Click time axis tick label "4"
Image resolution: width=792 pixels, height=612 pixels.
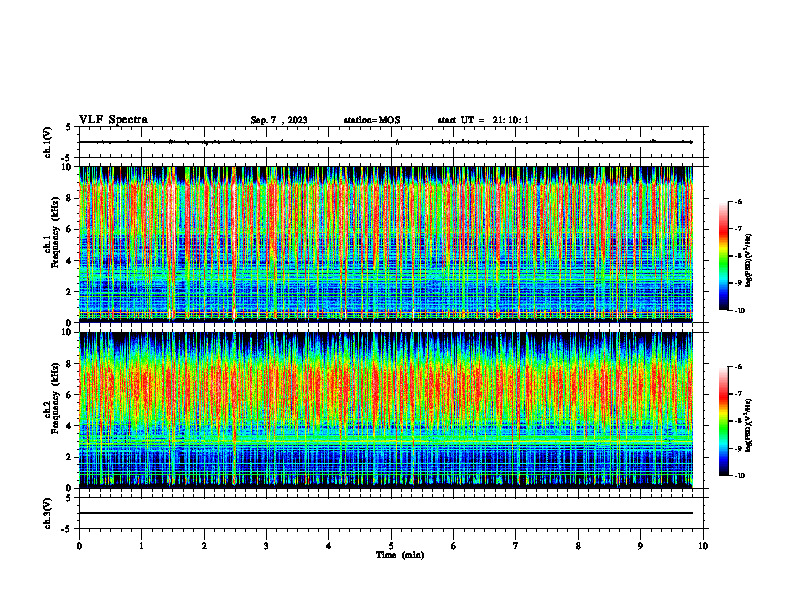click(x=329, y=546)
